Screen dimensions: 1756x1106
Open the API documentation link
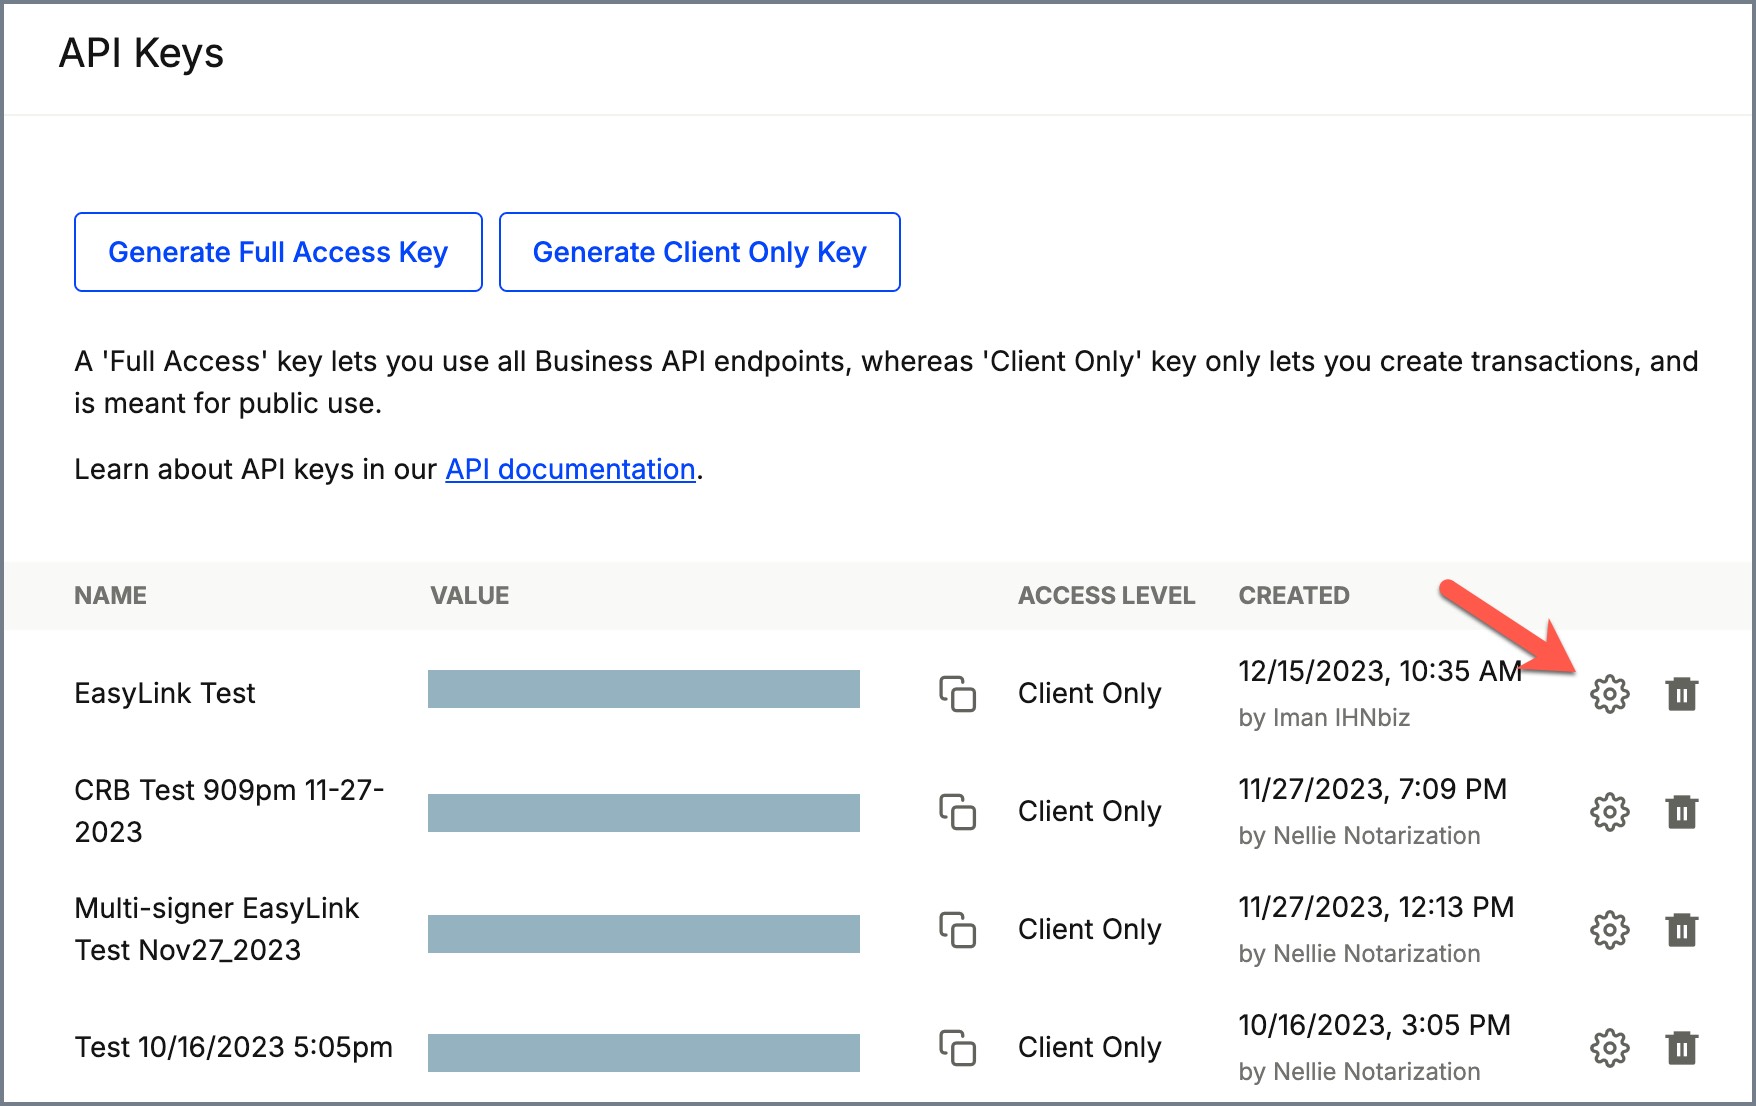tap(570, 469)
